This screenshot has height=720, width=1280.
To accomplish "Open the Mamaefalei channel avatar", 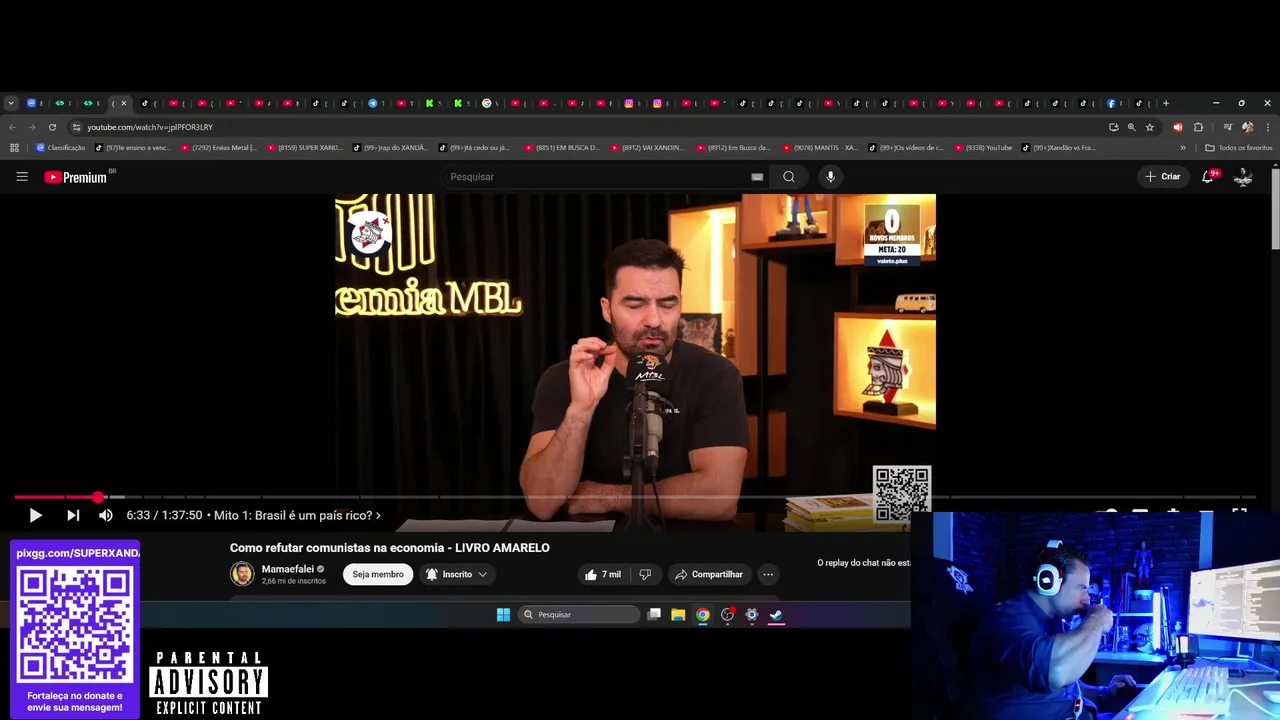I will pyautogui.click(x=242, y=574).
